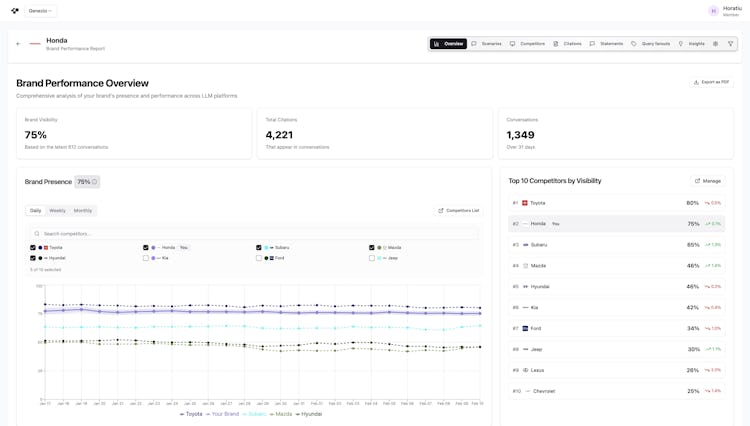
Task: Click Jeep's light cyan color swatch
Action: [x=379, y=258]
